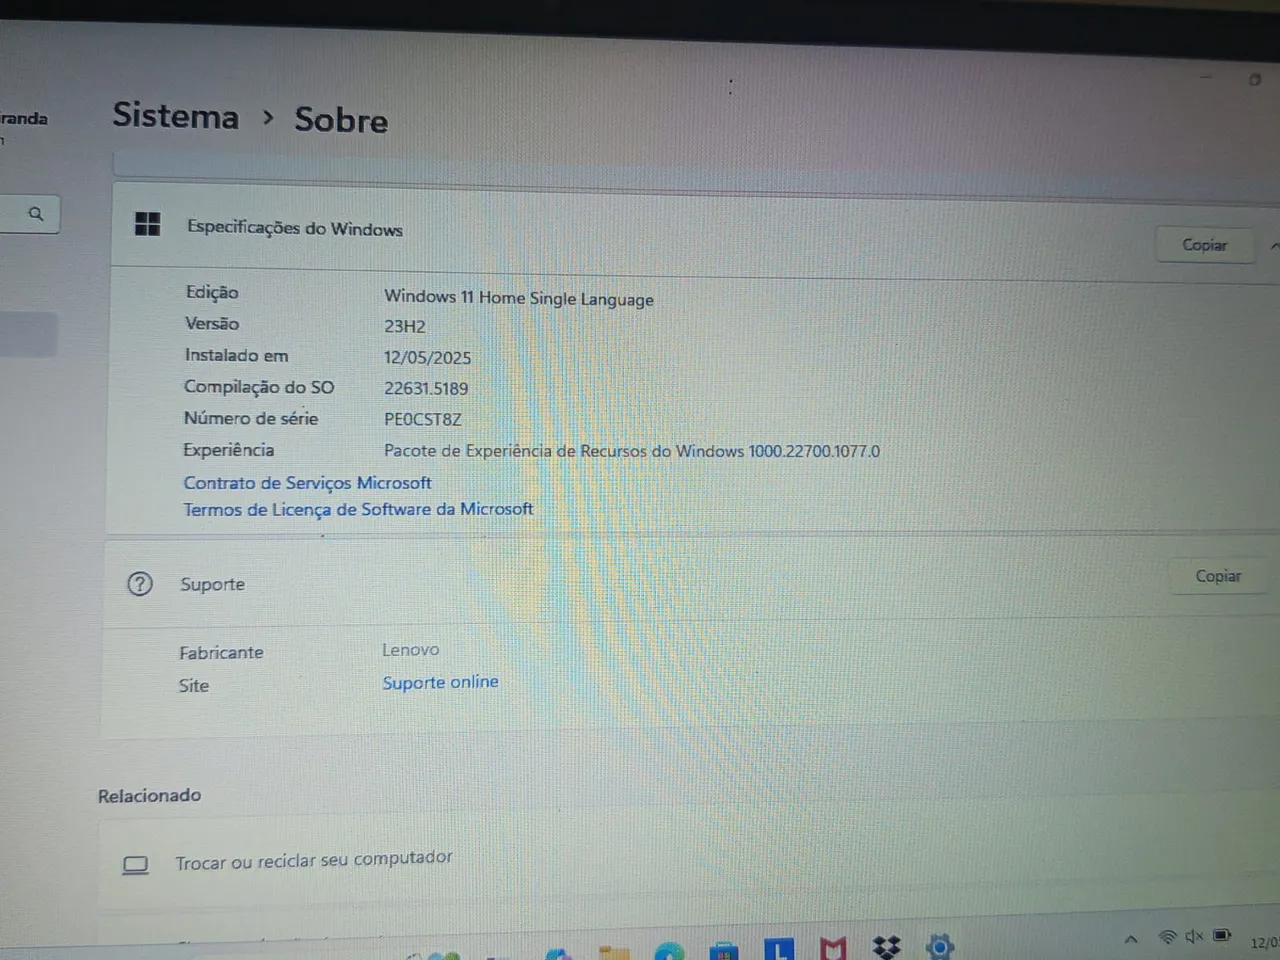Screen dimensions: 1280x960
Task: Open the blue L app in taskbar
Action: coord(779,948)
